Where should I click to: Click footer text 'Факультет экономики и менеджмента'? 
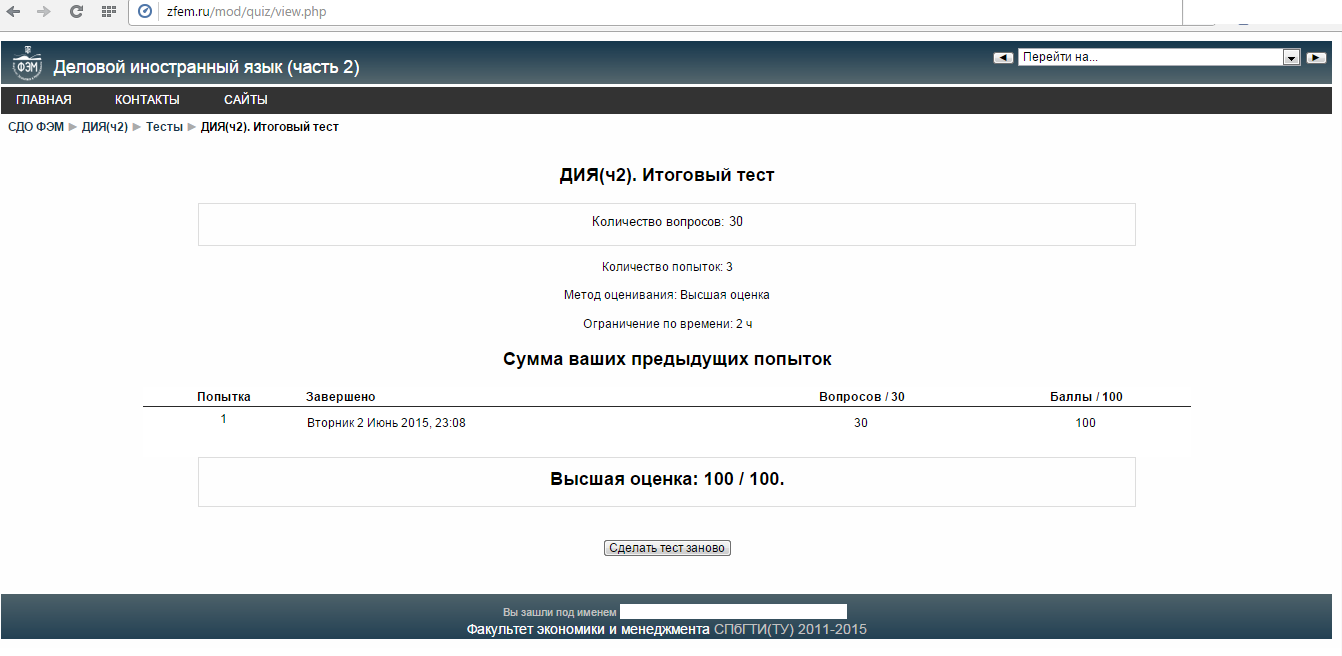(x=588, y=630)
